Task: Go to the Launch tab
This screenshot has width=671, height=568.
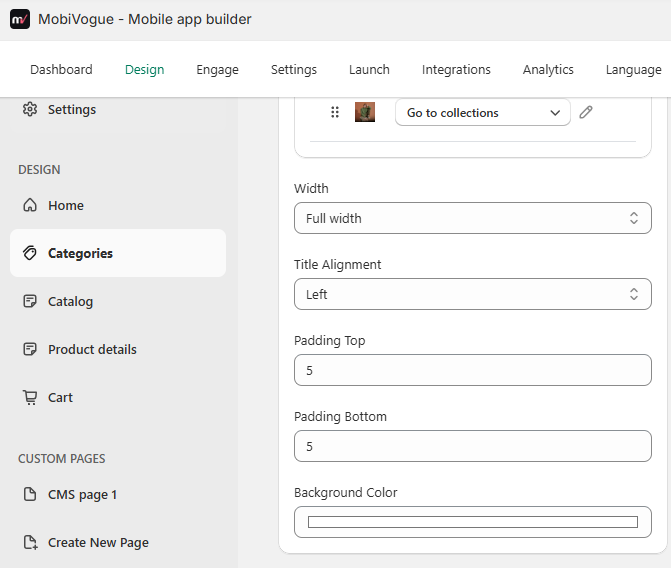Action: pyautogui.click(x=369, y=69)
